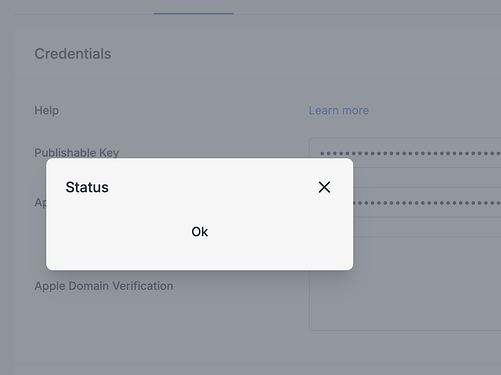This screenshot has width=501, height=375.
Task: Click the Credentials section heading
Action: (x=73, y=54)
